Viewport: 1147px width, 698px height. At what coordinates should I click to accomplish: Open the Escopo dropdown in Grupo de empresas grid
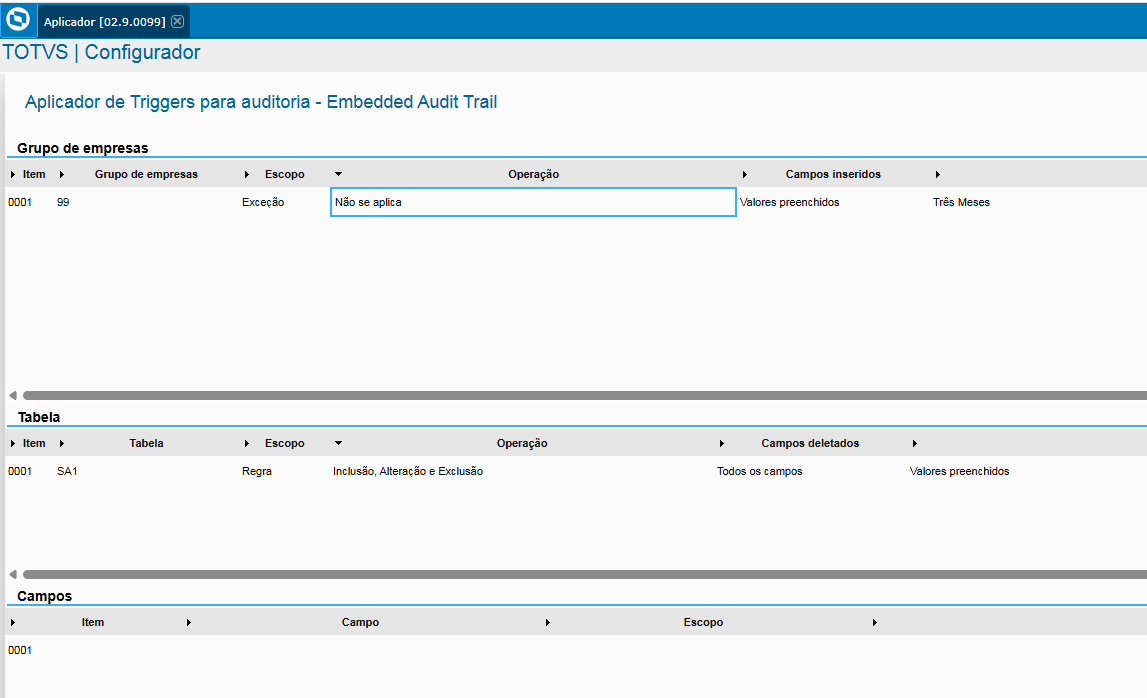(337, 173)
